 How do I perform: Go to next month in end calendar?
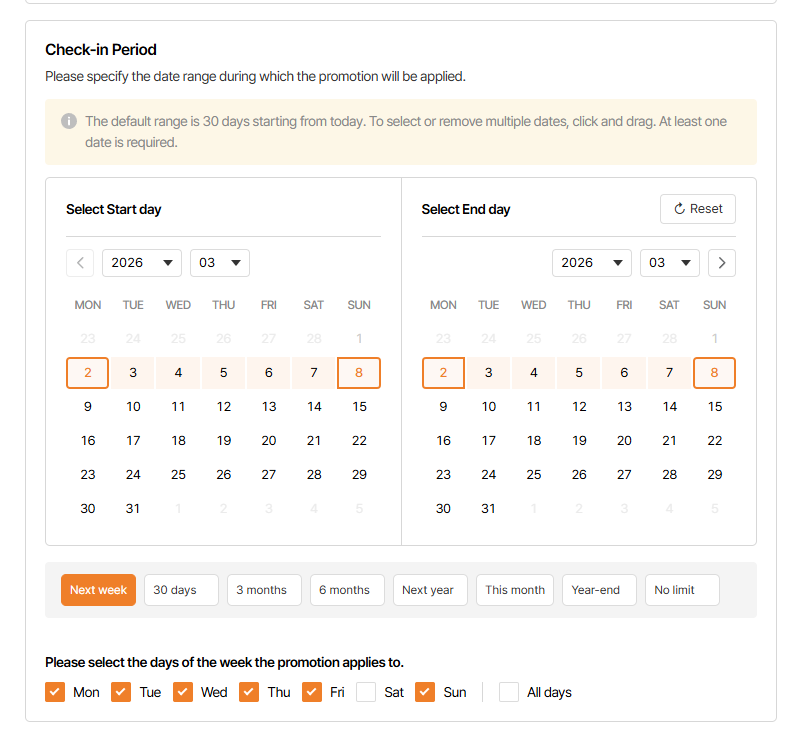(x=722, y=263)
